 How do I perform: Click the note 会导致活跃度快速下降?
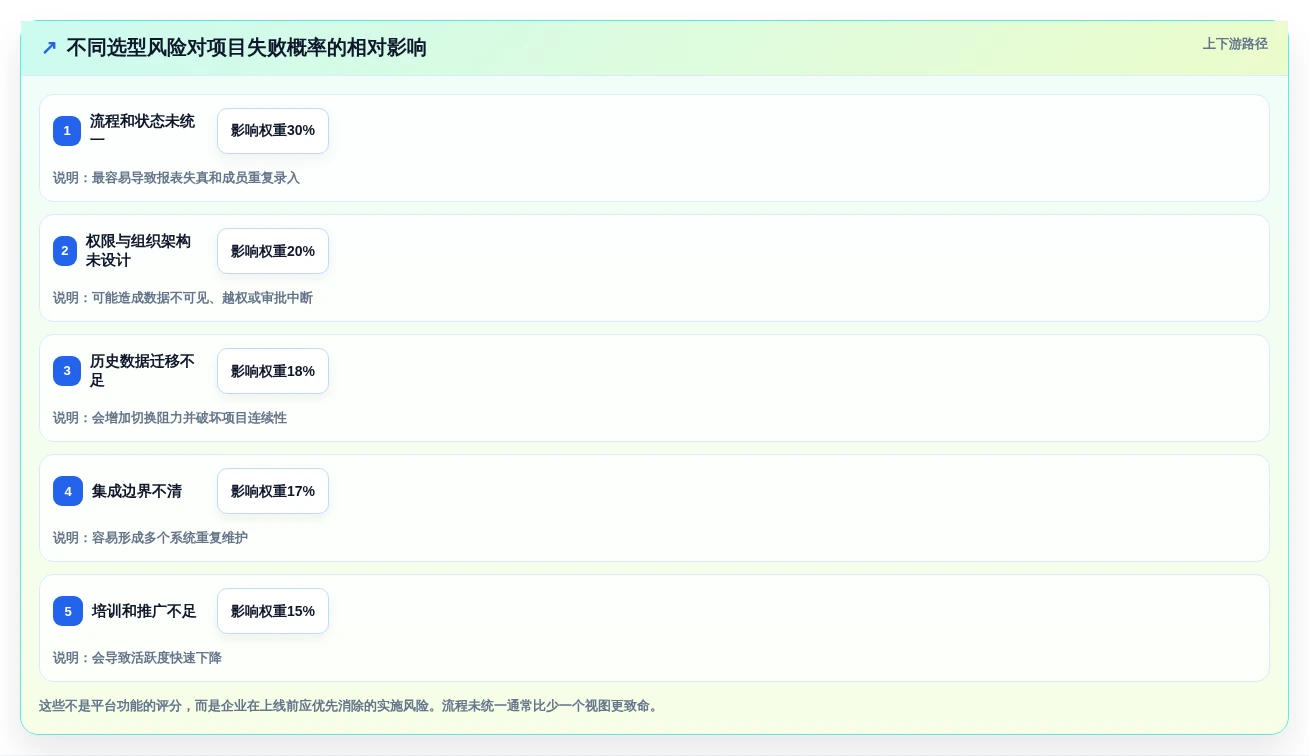pos(137,658)
